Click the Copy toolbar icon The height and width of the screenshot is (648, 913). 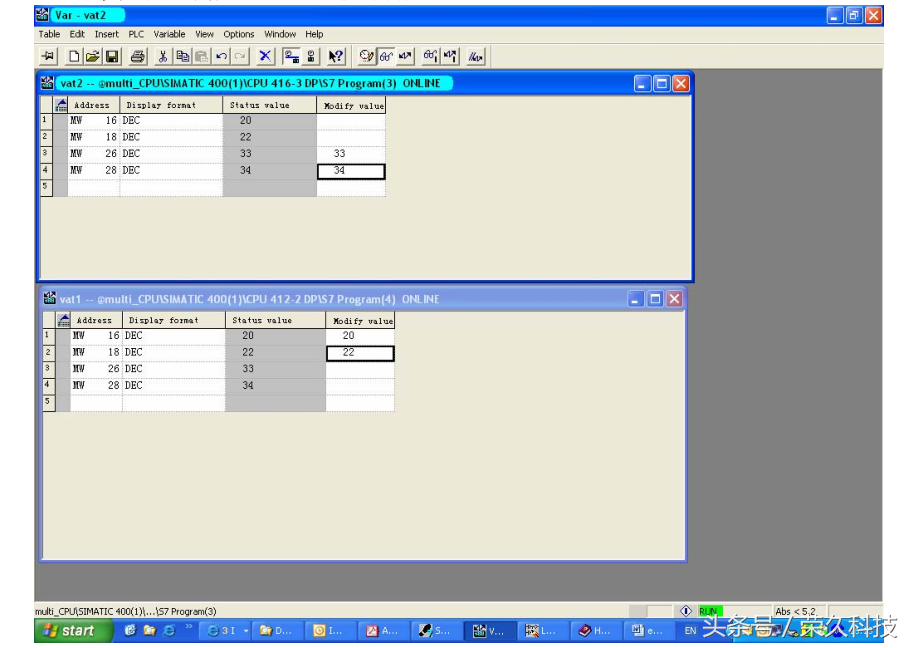(x=182, y=57)
